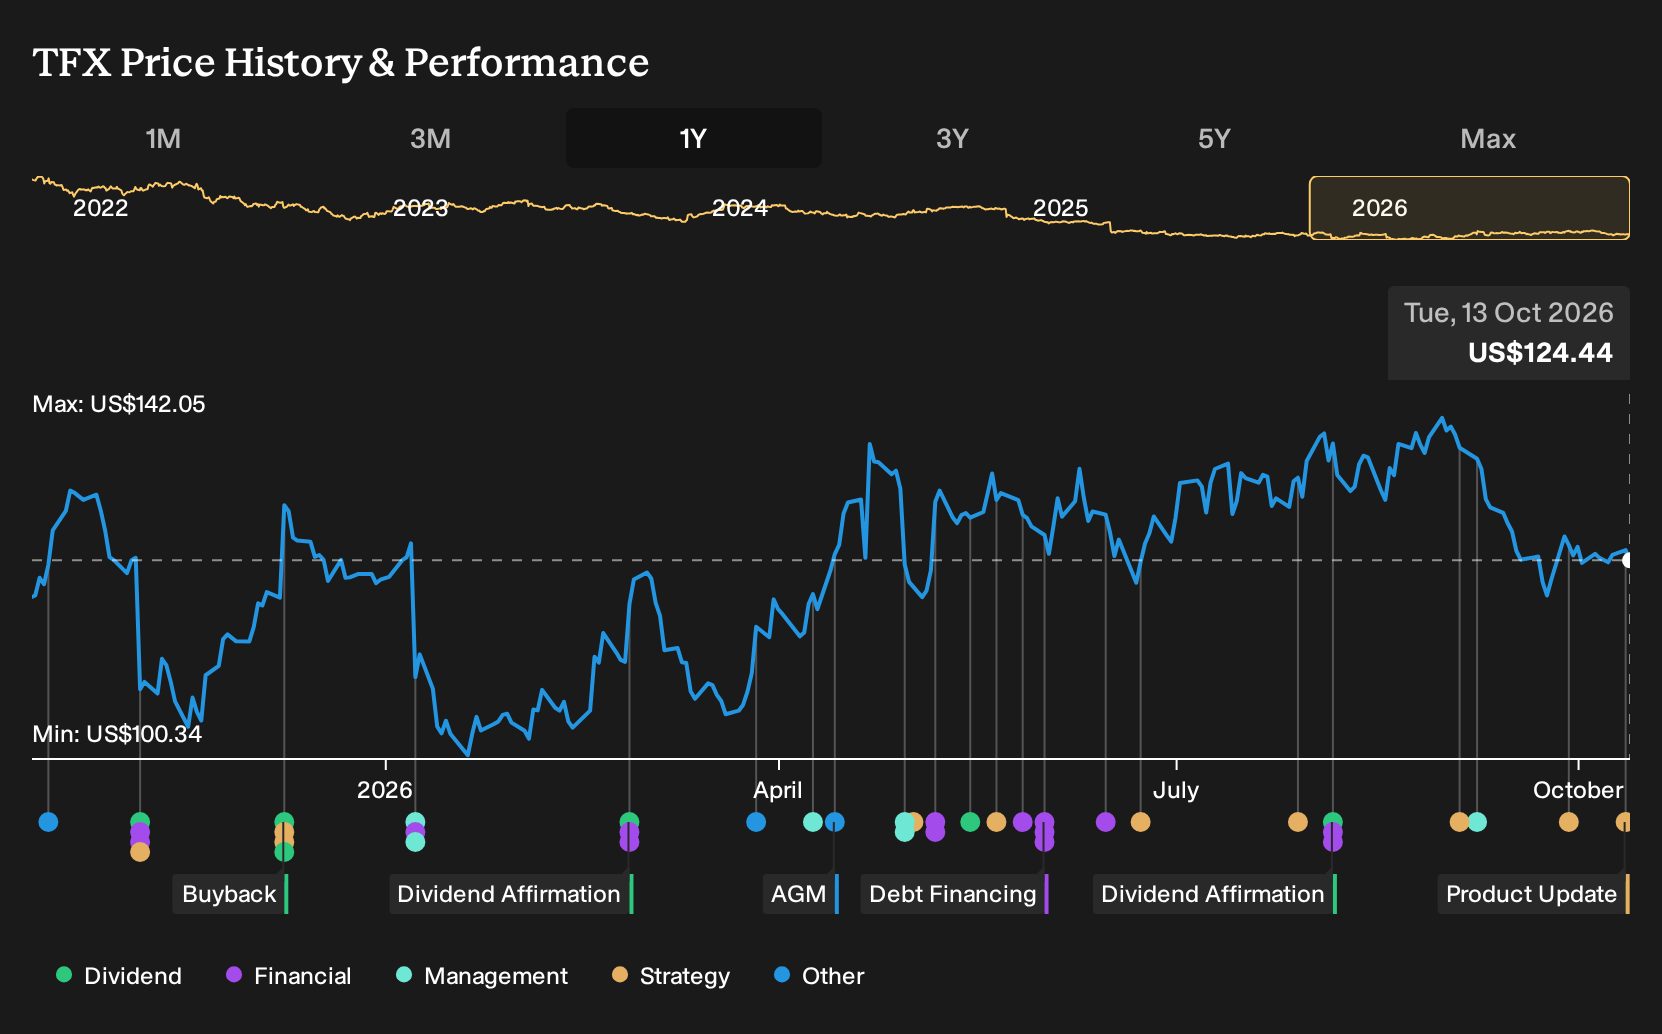
Task: Open the Product Update event label
Action: coord(1533,894)
